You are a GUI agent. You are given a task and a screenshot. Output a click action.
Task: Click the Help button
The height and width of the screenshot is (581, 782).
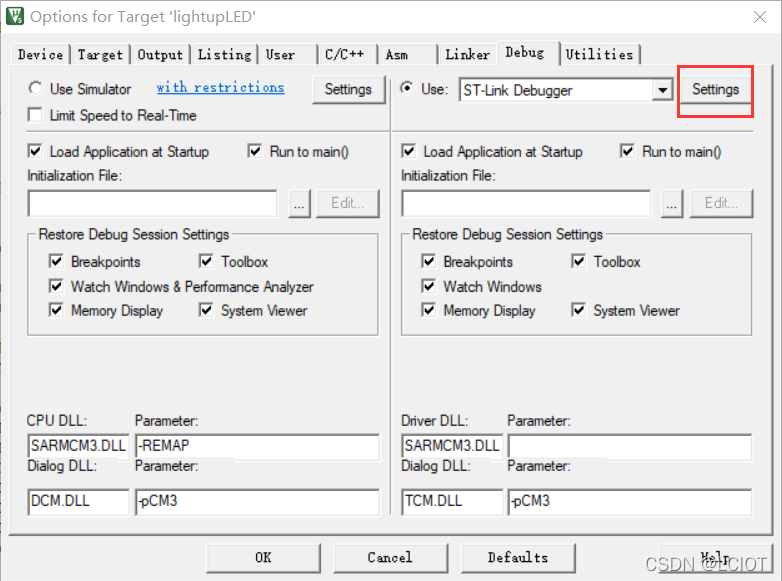(716, 558)
